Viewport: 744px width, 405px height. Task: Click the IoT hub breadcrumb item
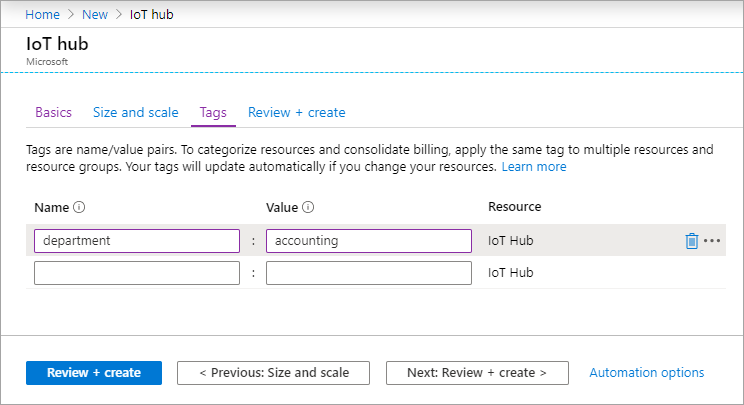[x=154, y=16]
